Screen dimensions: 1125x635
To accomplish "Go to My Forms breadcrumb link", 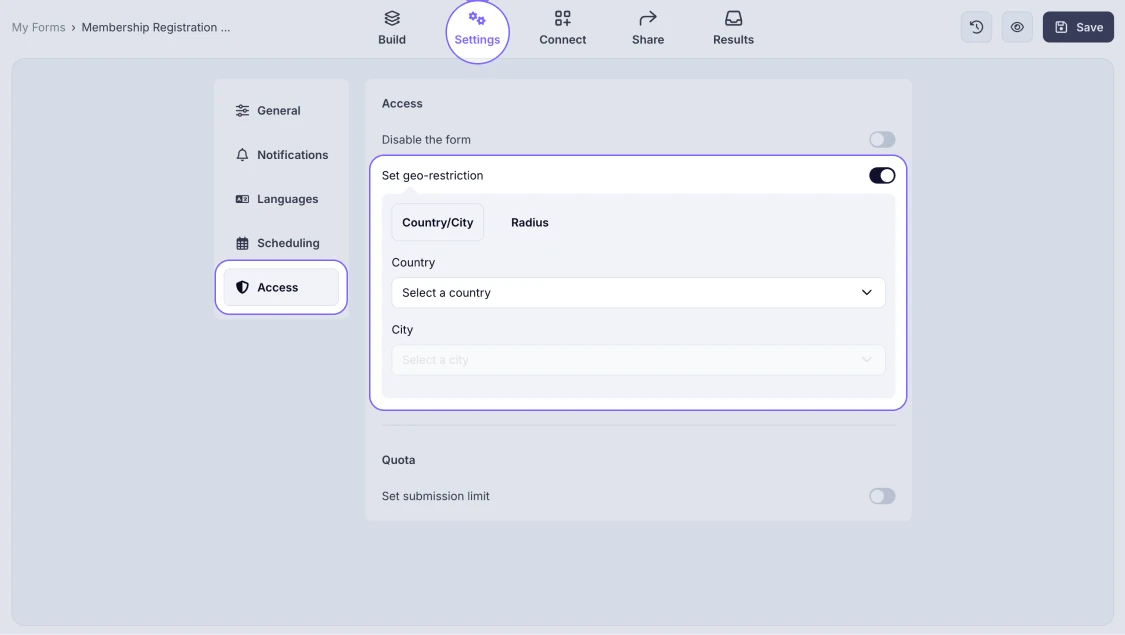I will pos(38,28).
